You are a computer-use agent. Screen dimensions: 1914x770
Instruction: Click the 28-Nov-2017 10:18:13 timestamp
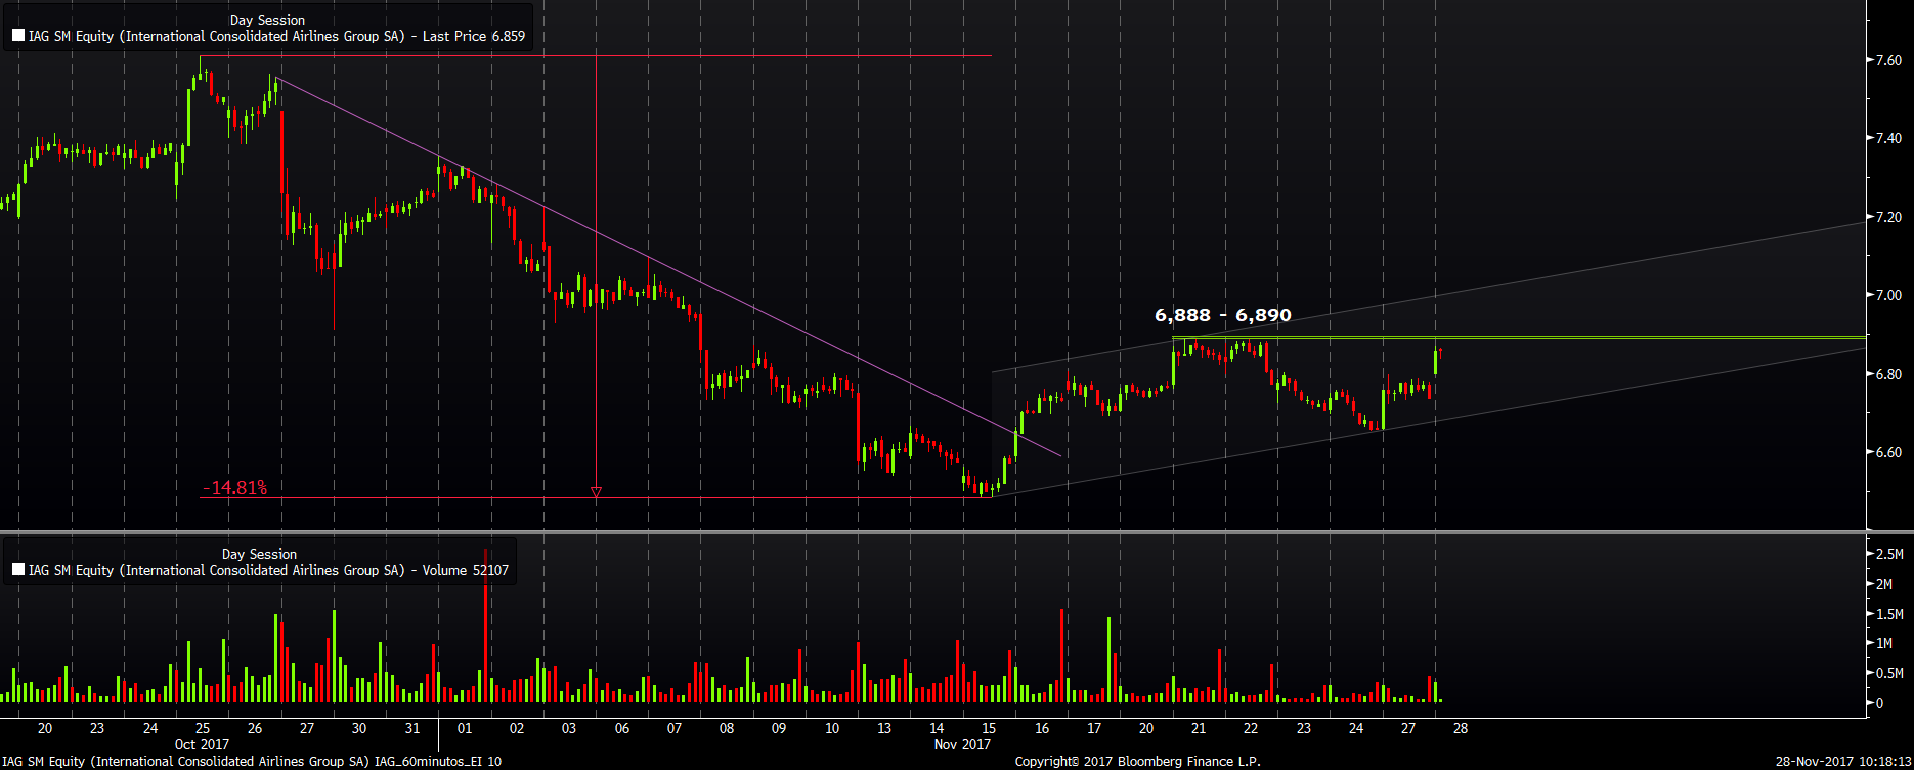[x=1844, y=762]
